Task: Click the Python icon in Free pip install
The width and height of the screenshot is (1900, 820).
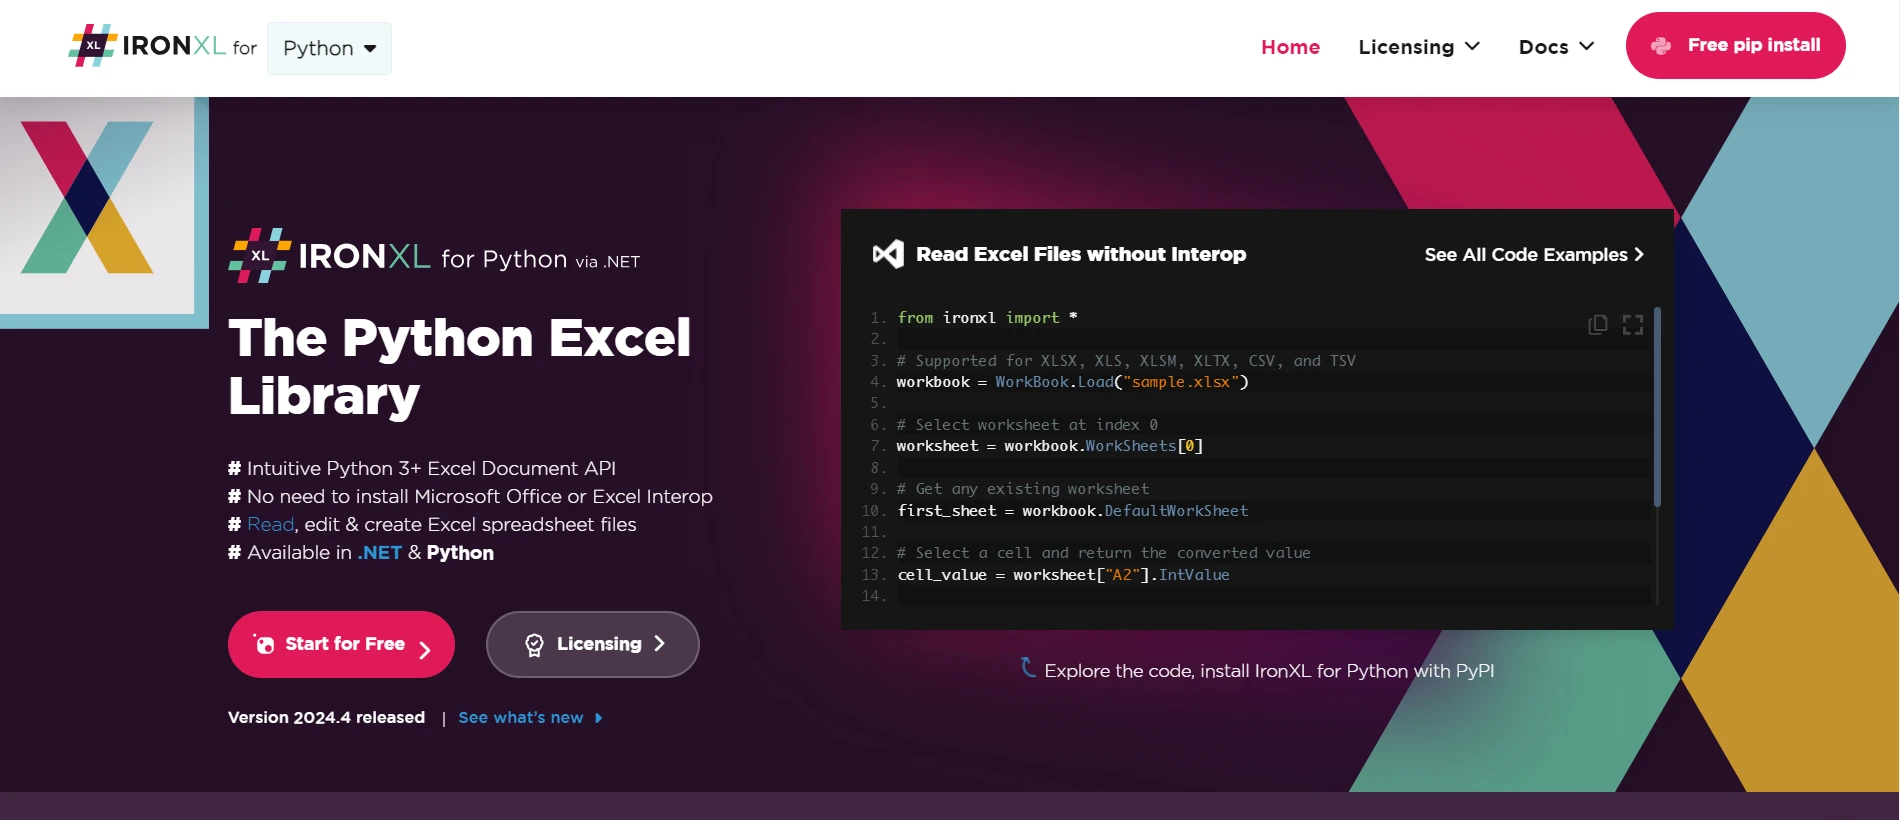Action: (1661, 46)
